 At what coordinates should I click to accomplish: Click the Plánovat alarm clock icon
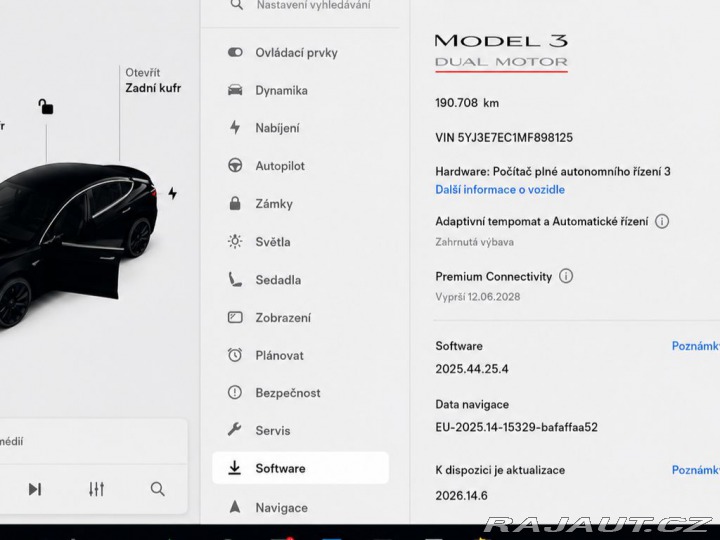235,354
